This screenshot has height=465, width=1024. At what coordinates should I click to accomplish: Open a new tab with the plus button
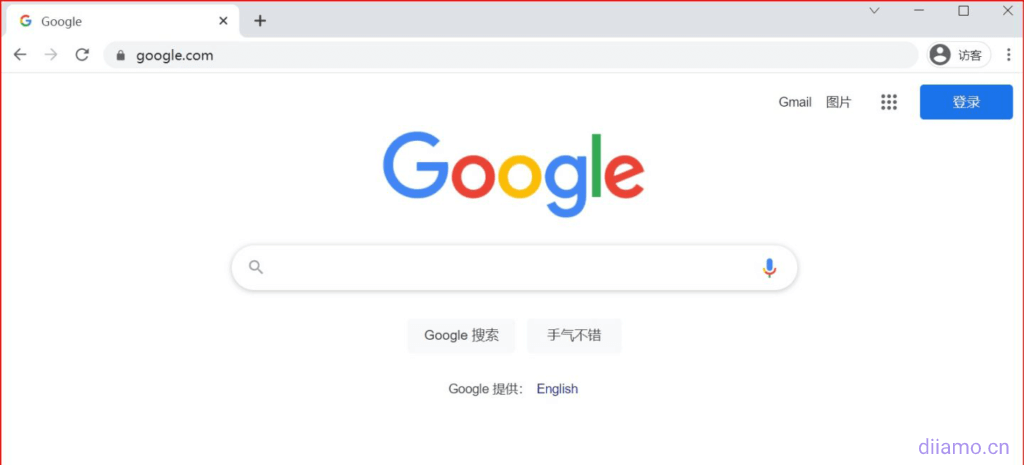point(260,21)
